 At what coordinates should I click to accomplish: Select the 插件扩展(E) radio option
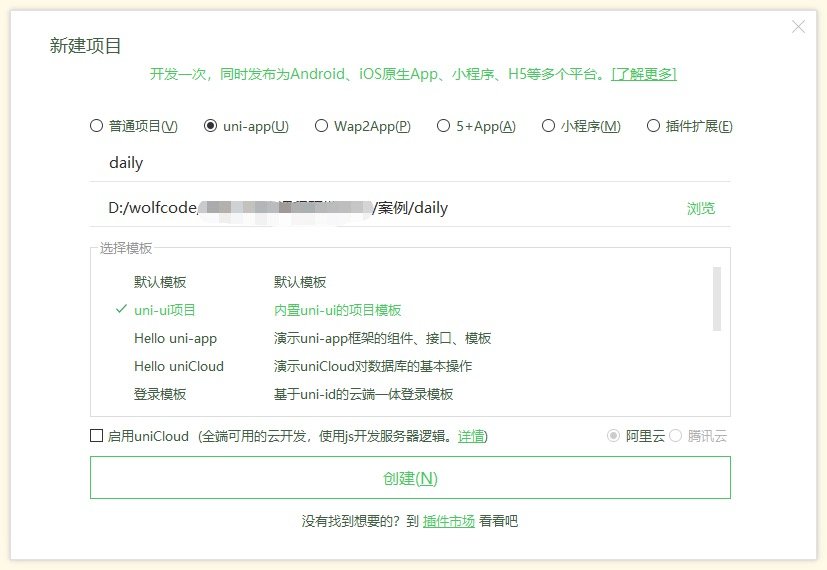coord(654,126)
